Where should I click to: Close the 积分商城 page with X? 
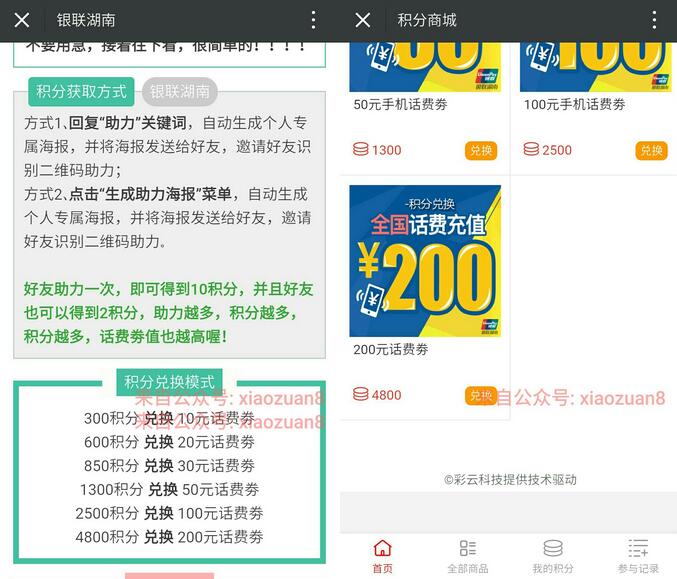363,20
